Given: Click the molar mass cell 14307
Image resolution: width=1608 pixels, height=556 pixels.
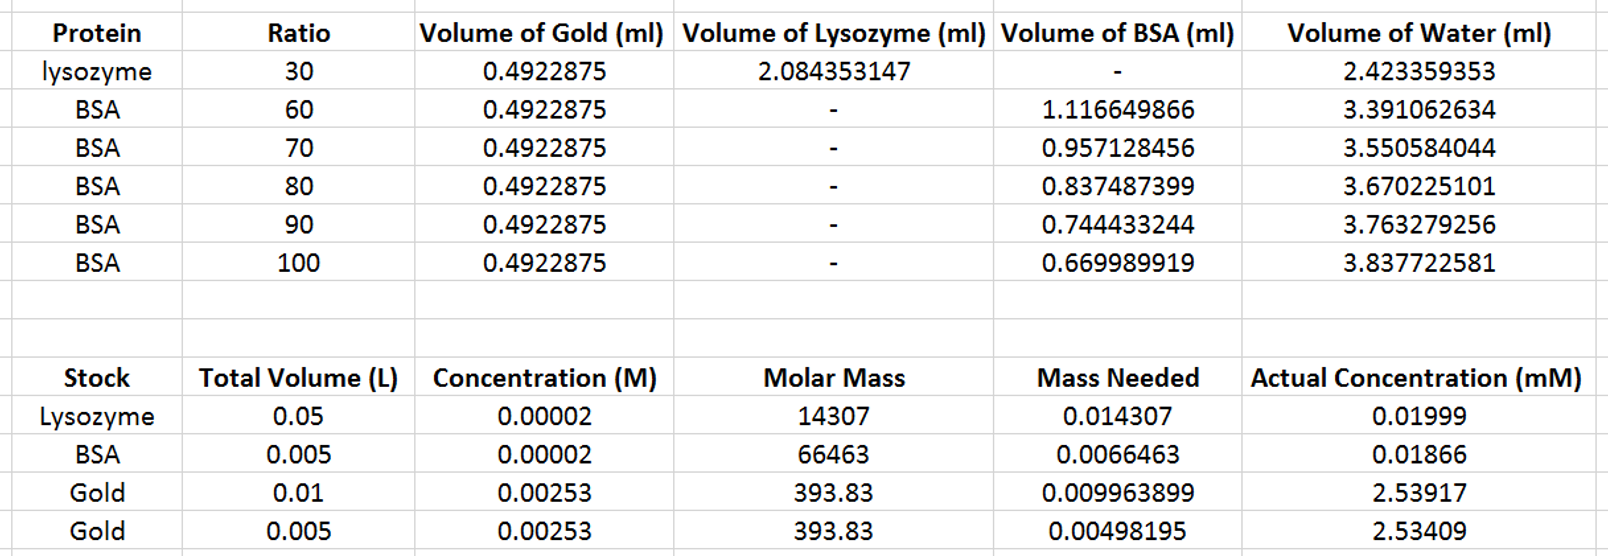Looking at the screenshot, I should 833,416.
